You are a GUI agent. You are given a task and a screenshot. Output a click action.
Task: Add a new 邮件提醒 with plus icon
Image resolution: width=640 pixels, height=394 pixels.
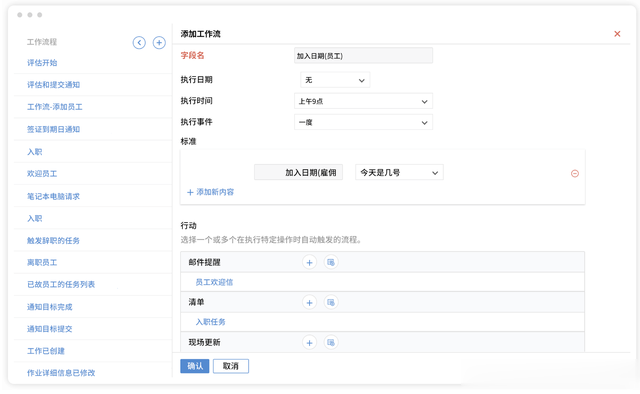pos(309,263)
